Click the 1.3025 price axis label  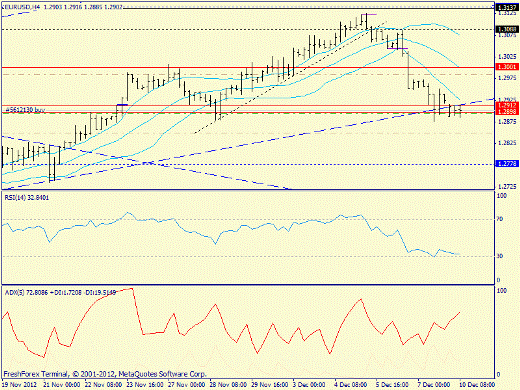click(x=507, y=56)
